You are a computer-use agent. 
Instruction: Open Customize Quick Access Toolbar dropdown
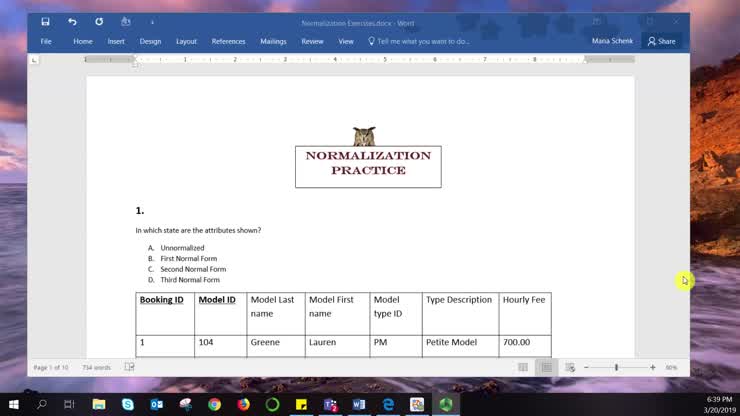(x=152, y=22)
